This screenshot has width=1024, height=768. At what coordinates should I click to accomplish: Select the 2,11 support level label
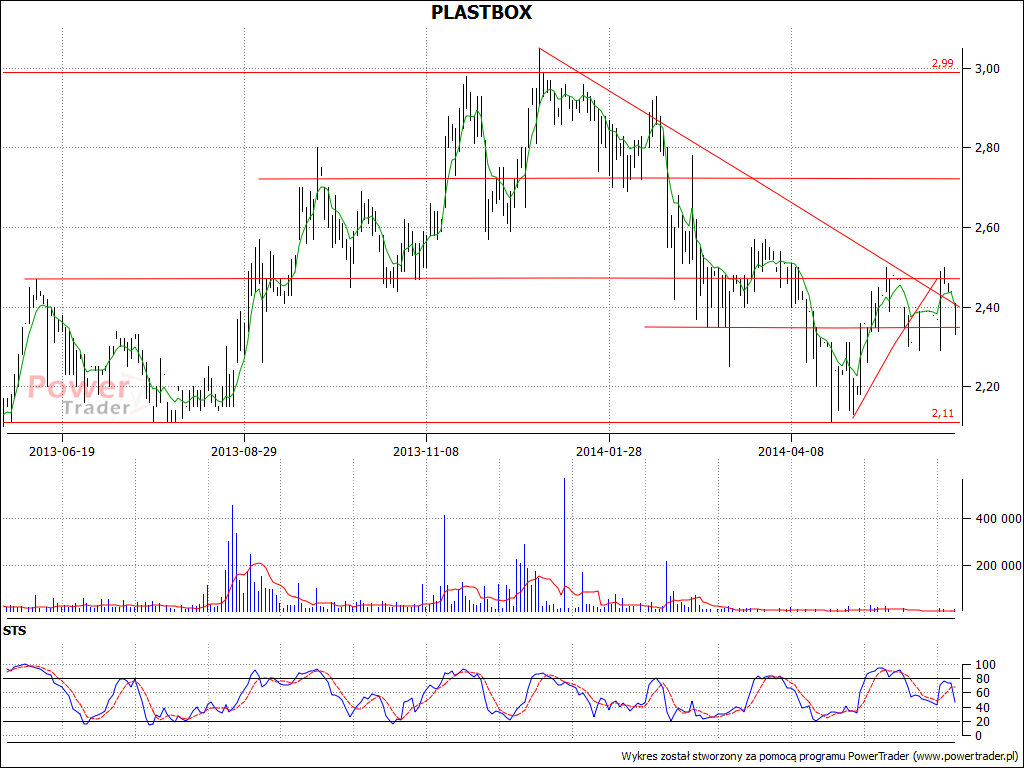(x=942, y=413)
